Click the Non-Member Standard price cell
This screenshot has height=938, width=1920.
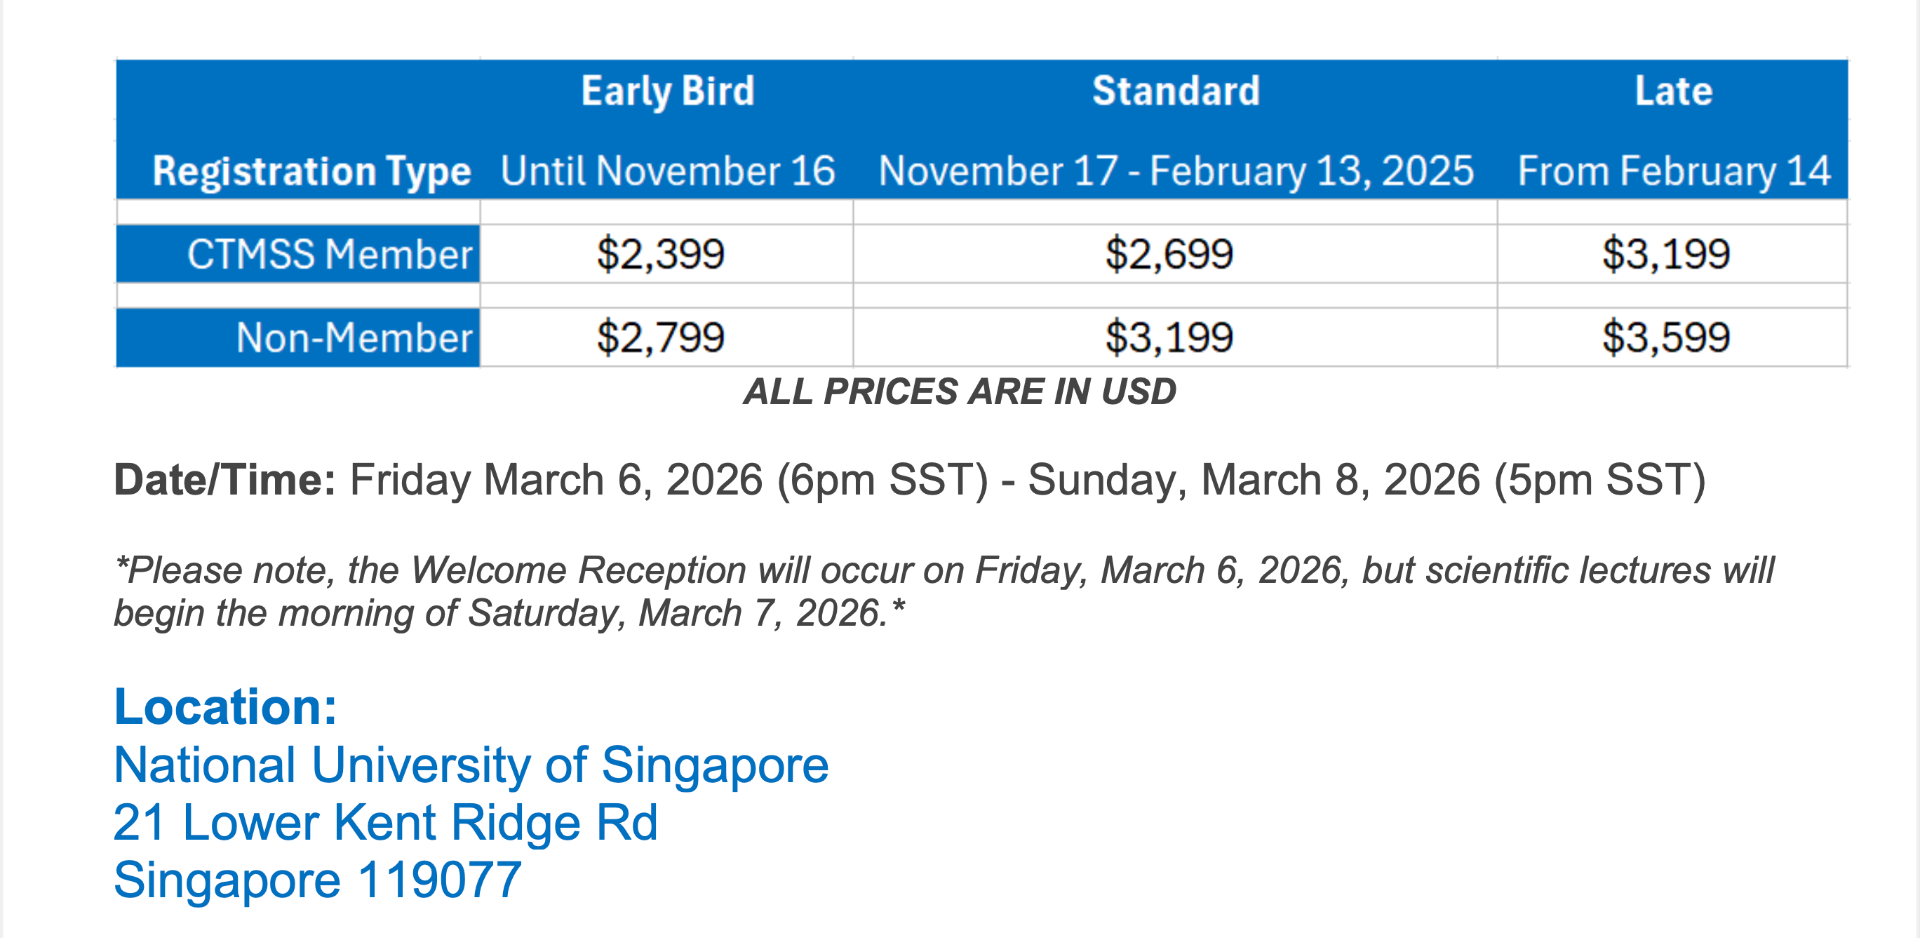tap(1169, 338)
